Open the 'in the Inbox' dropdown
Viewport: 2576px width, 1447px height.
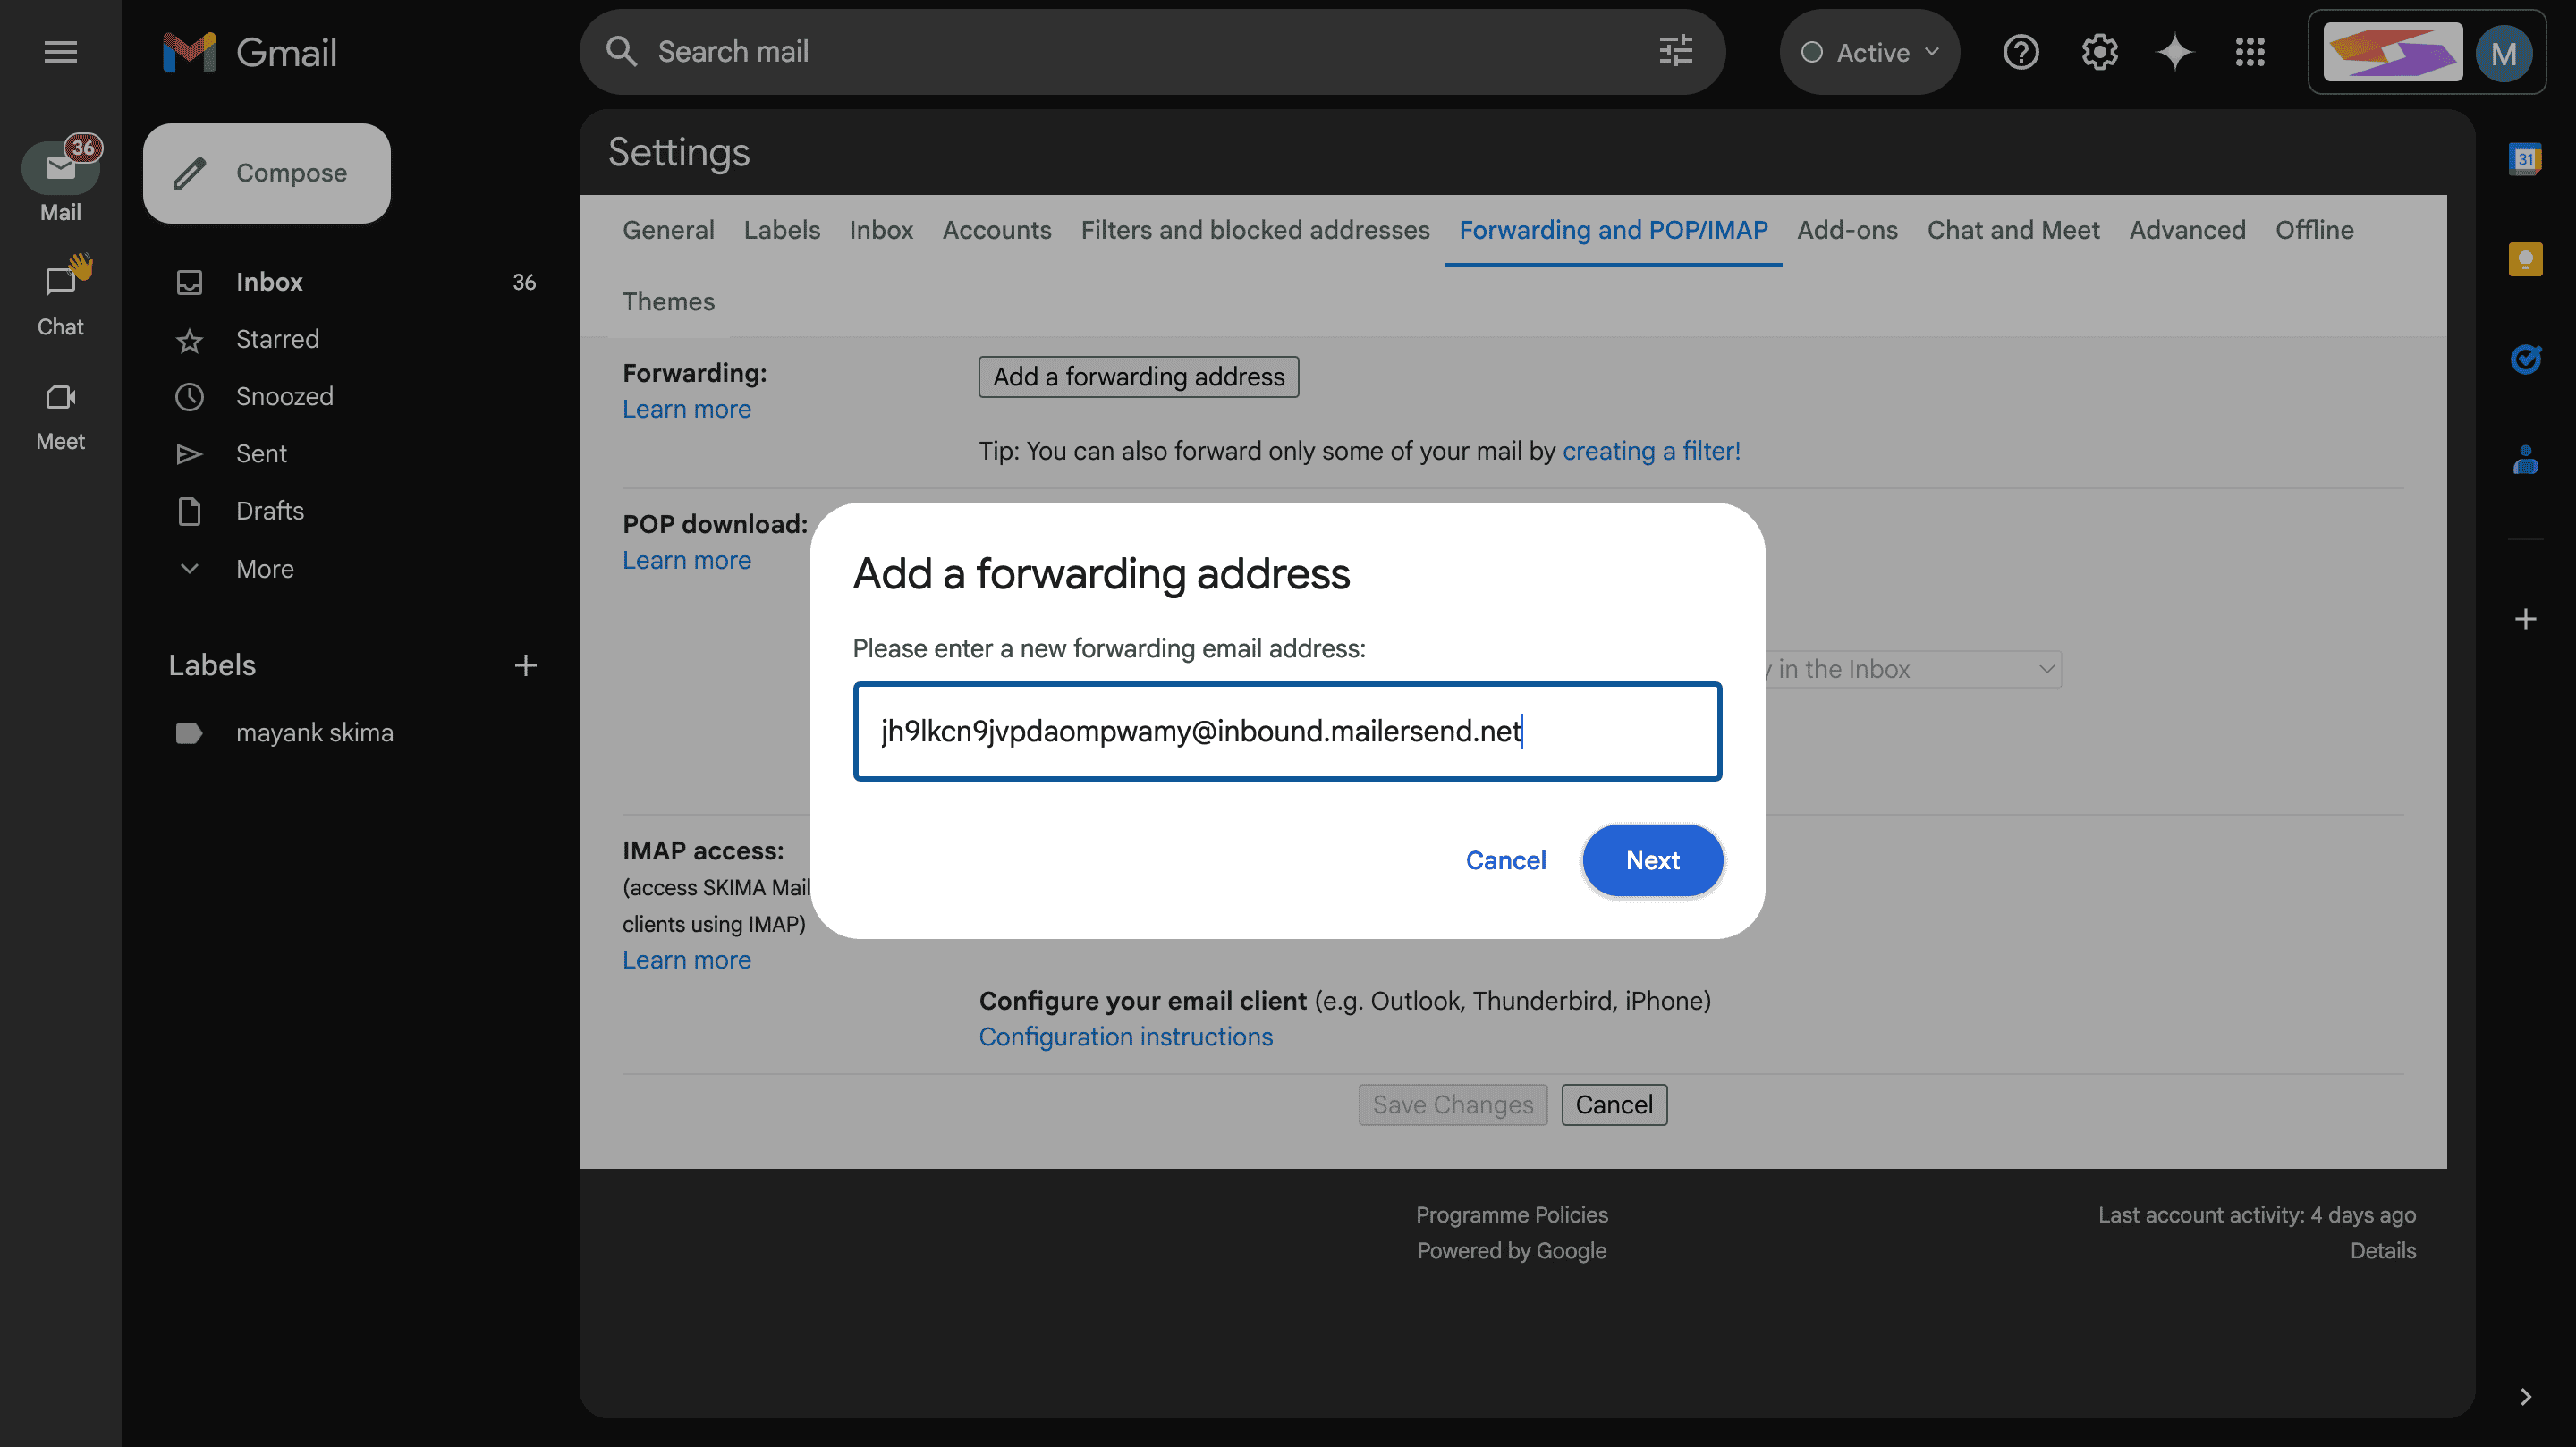(x=1911, y=669)
